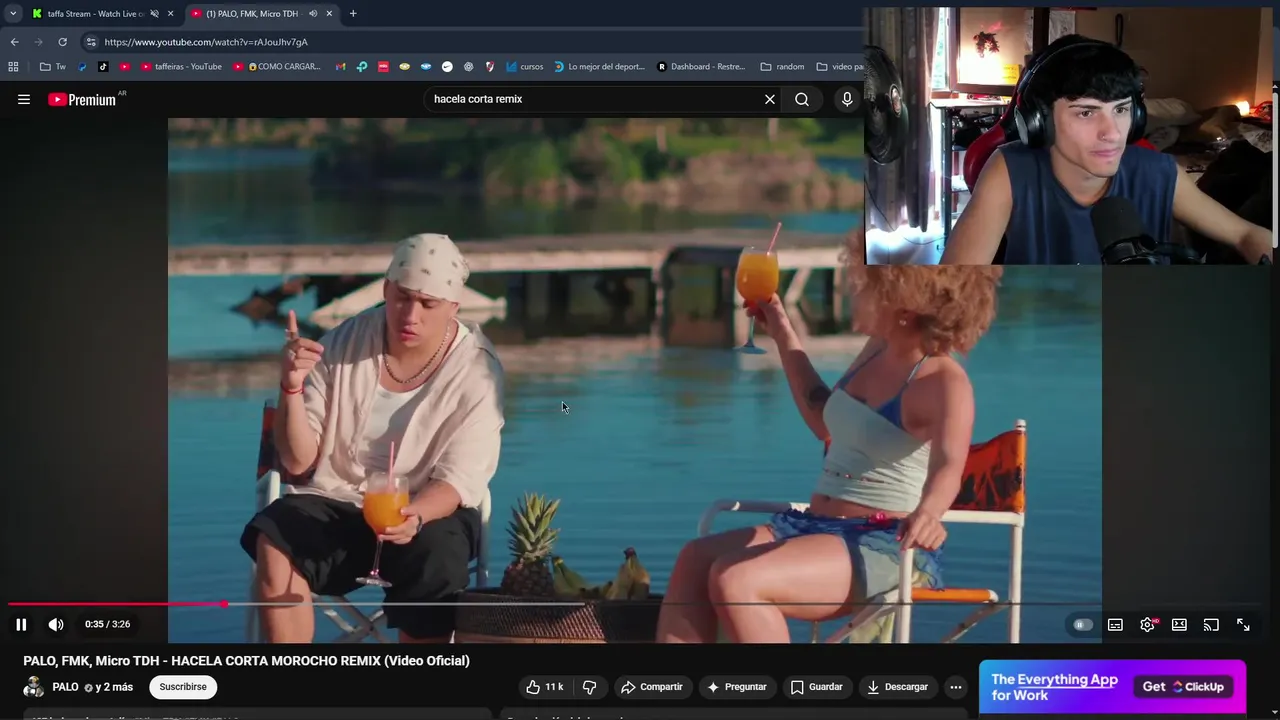
Task: Click the video title text
Action: pyautogui.click(x=246, y=661)
